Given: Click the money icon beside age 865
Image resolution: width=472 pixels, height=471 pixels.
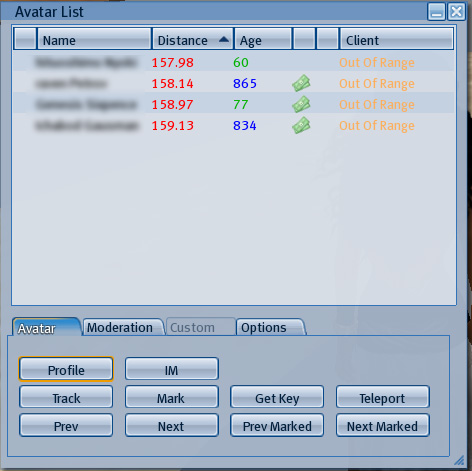Looking at the screenshot, I should (301, 83).
